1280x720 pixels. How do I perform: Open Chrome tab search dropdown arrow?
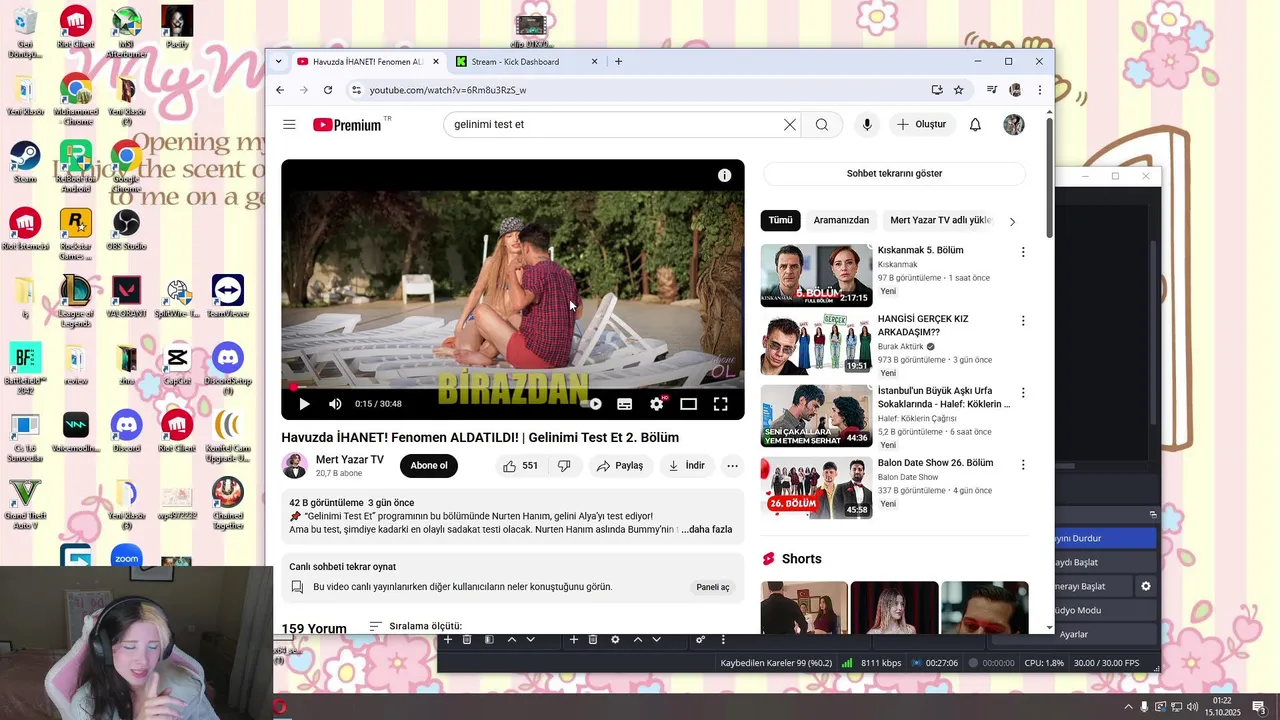pyautogui.click(x=278, y=61)
